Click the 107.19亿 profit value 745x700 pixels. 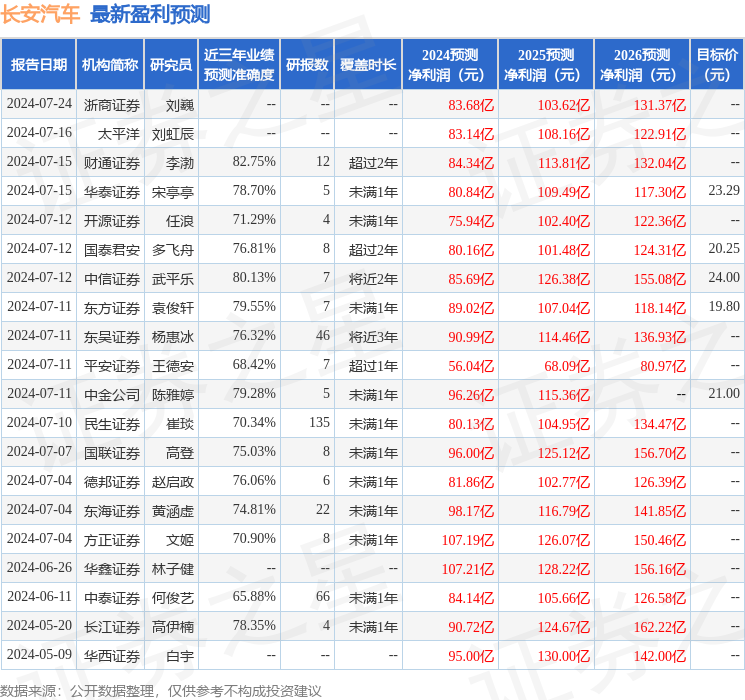[x=468, y=540]
